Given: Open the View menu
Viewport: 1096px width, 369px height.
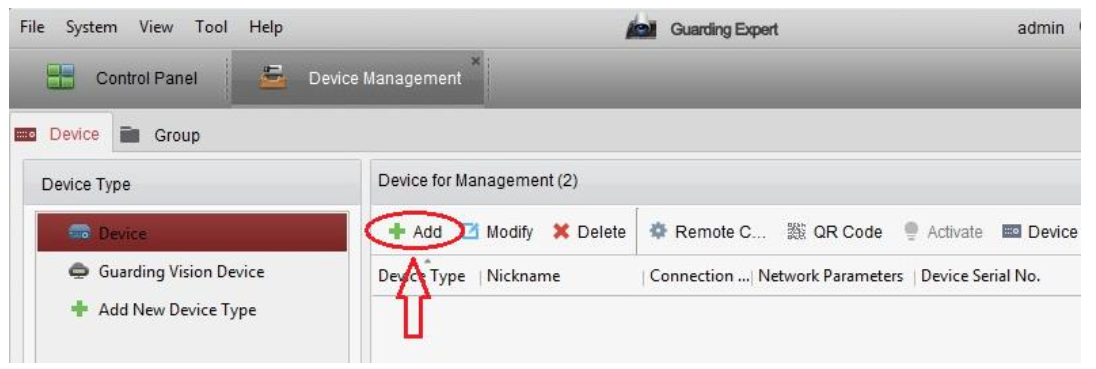Looking at the screenshot, I should 157,27.
